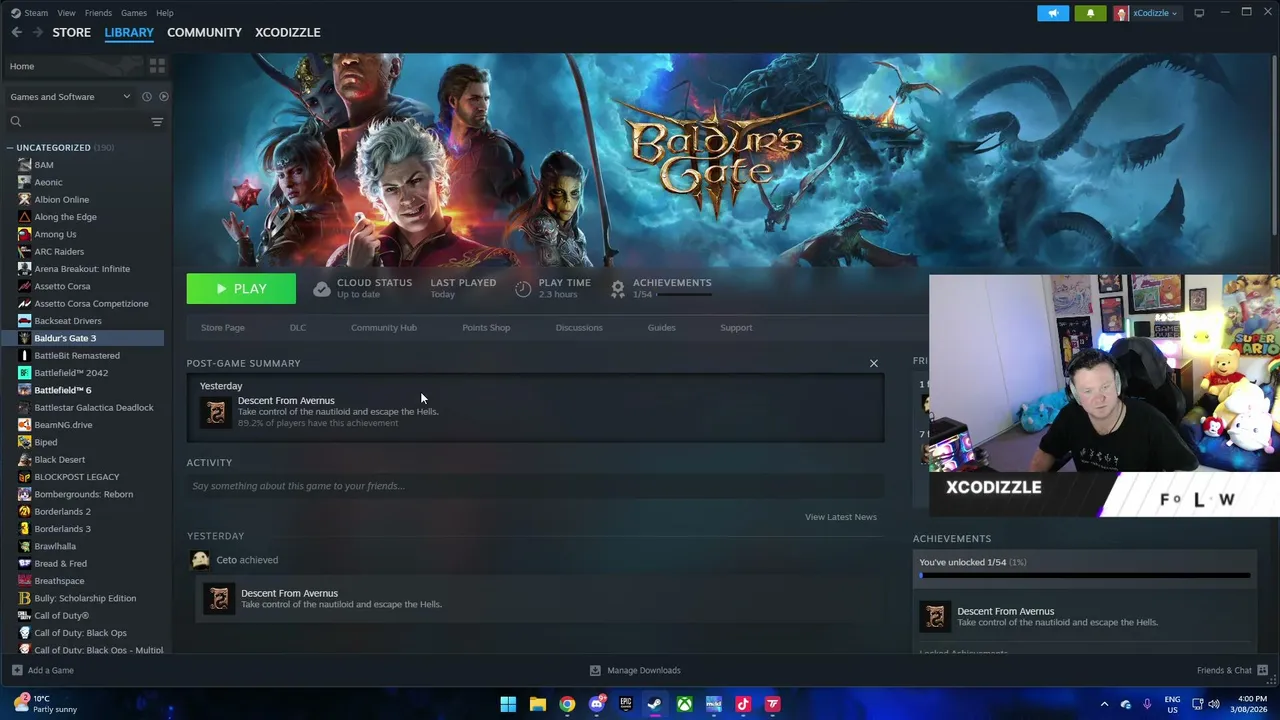
Task: Open the green notifications bell
Action: 1090,13
